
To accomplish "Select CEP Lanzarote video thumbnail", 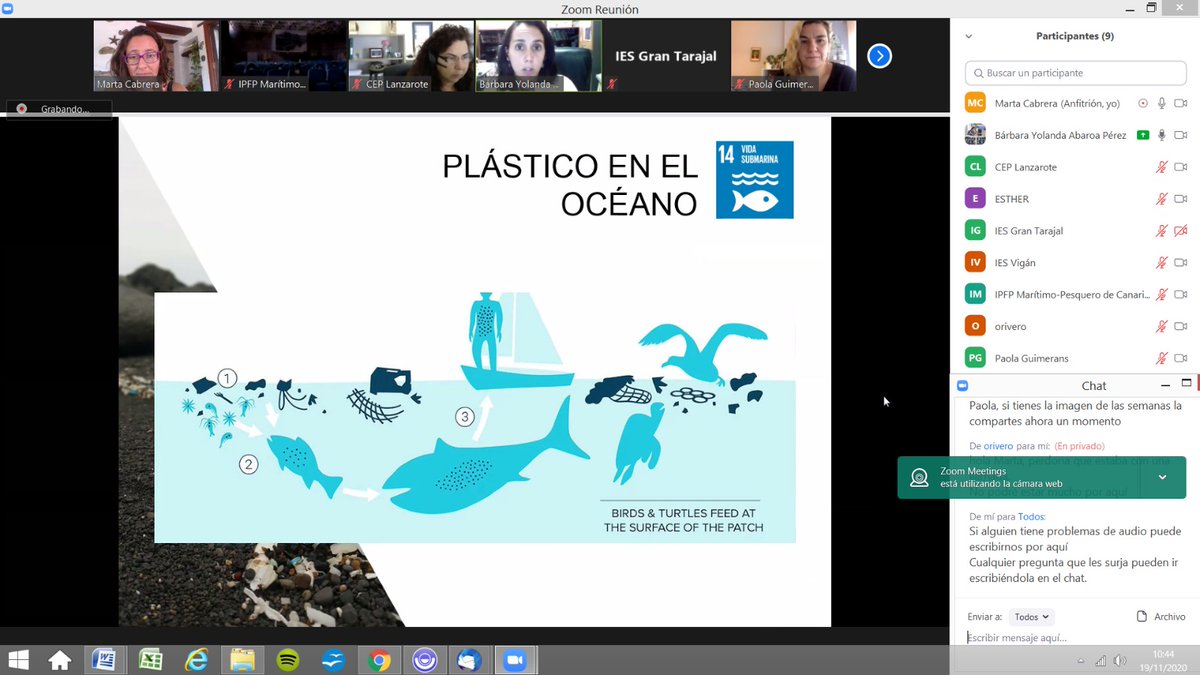I will pyautogui.click(x=410, y=56).
